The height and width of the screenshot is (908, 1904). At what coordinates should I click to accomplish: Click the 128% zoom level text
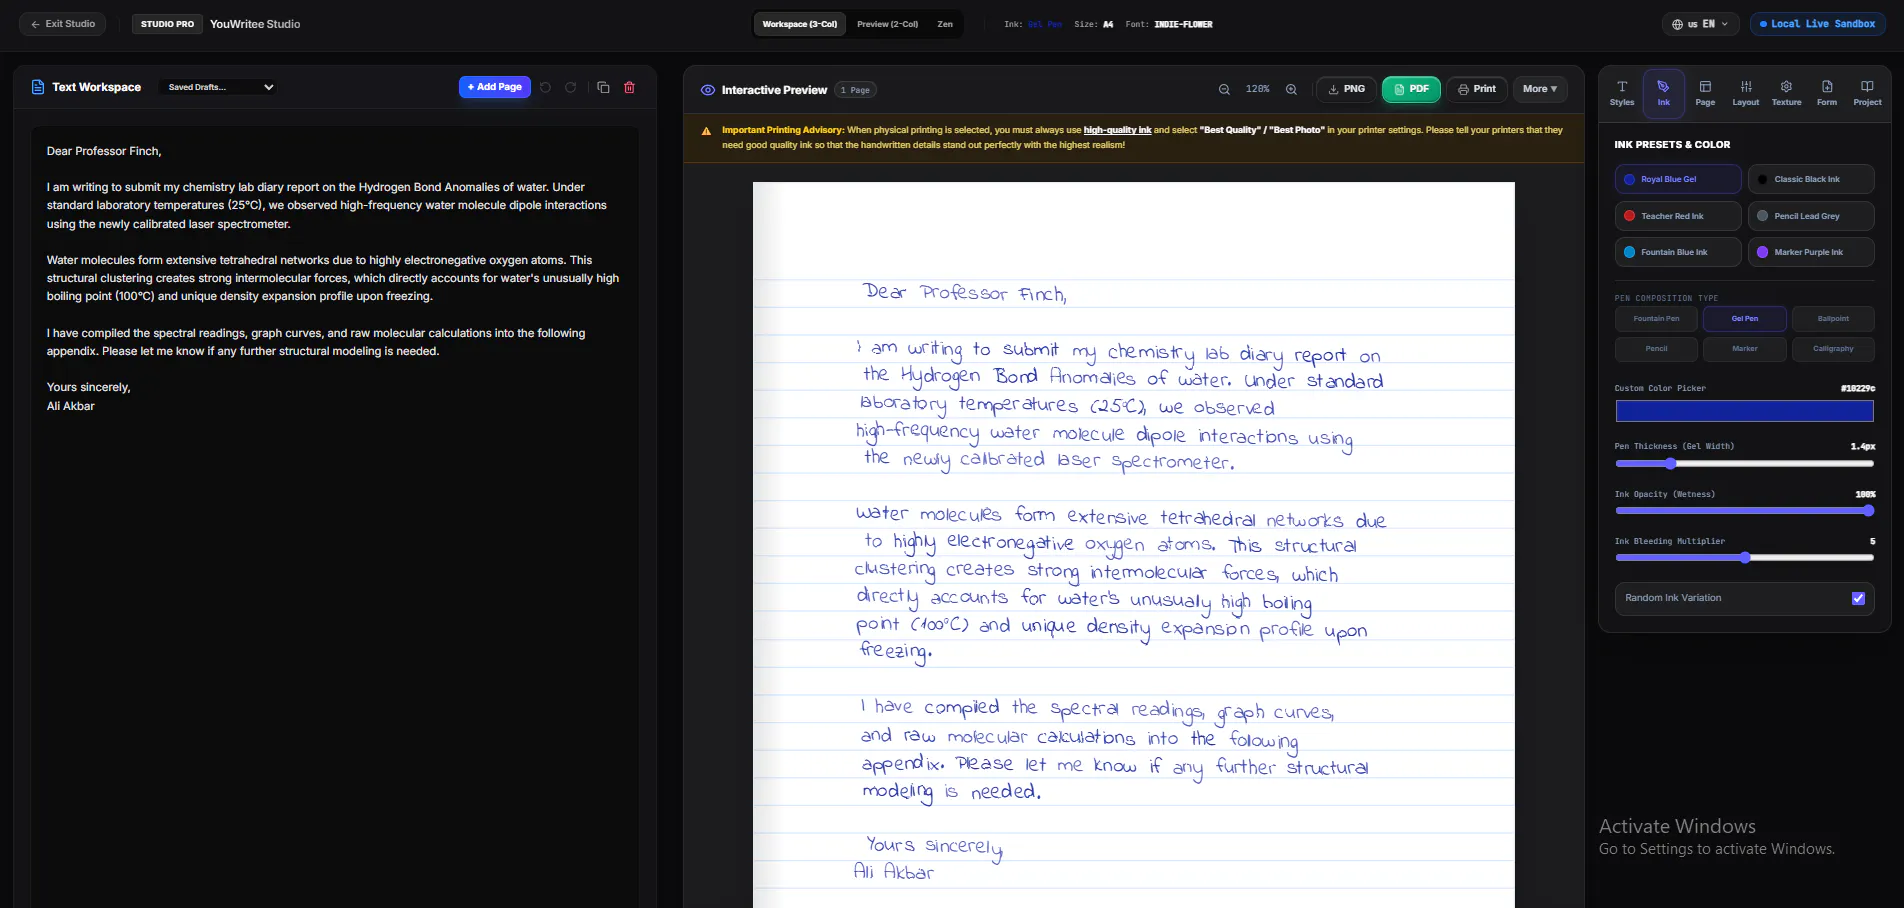click(1257, 89)
